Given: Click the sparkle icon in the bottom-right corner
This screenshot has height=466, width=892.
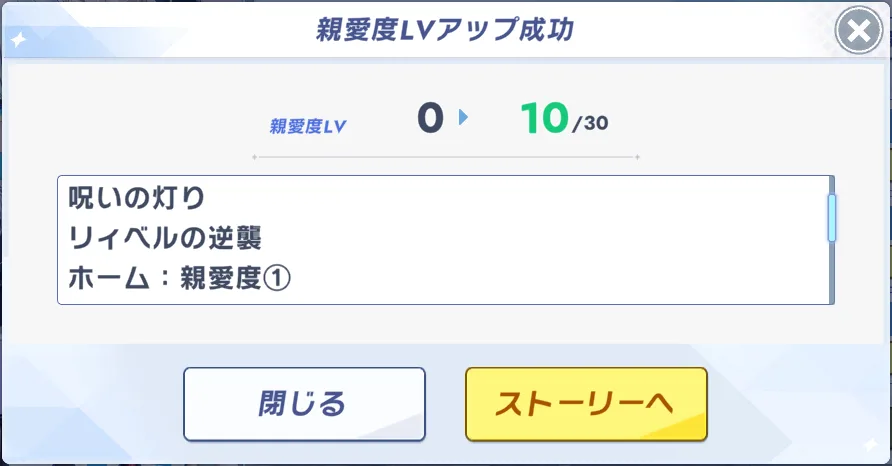Looking at the screenshot, I should pyautogui.click(x=872, y=445).
